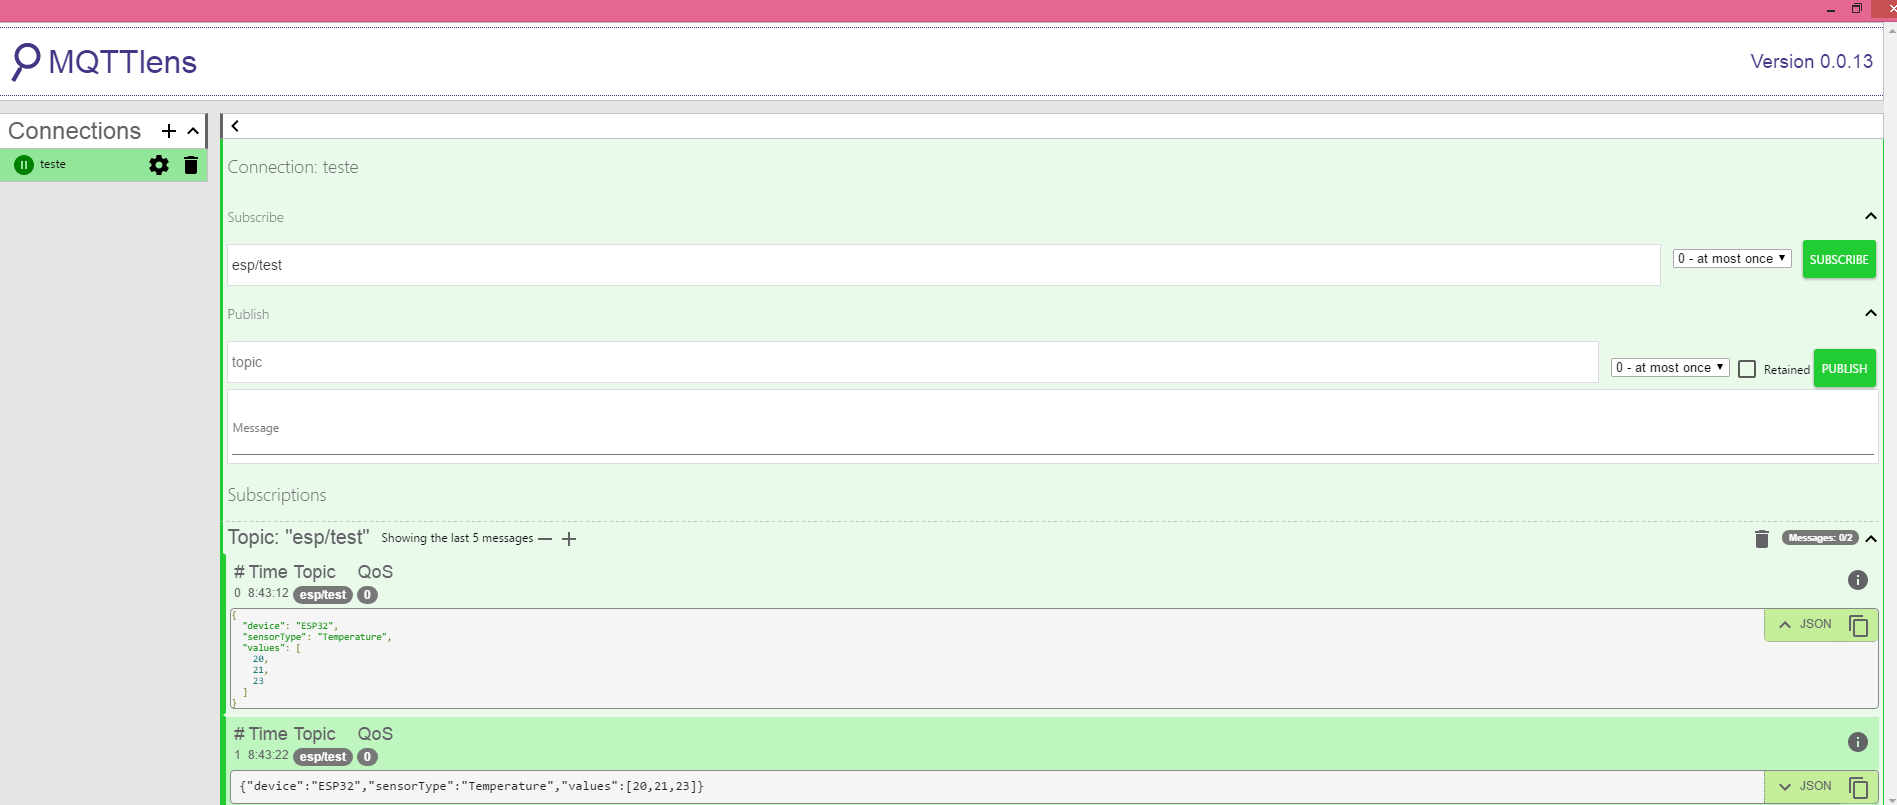This screenshot has height=805, width=1897.
Task: Collapse the esp/test topic messages
Action: [1871, 539]
